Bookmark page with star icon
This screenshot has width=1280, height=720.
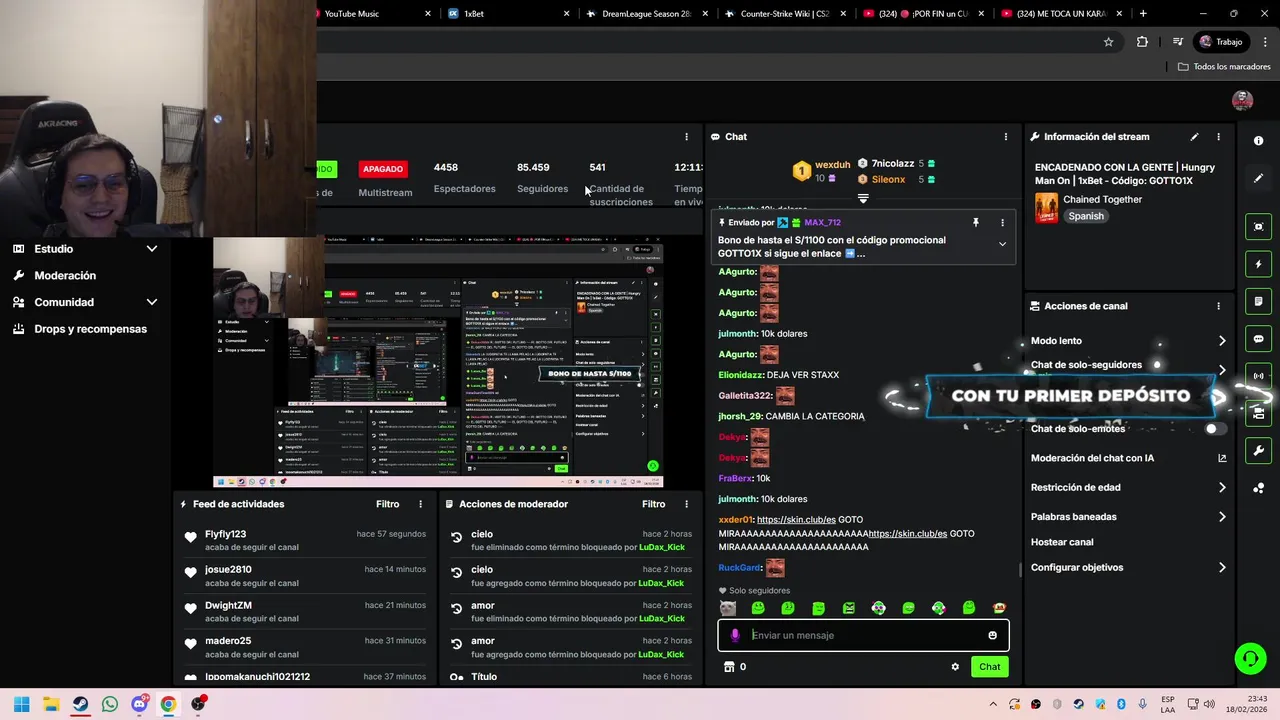click(x=1108, y=42)
